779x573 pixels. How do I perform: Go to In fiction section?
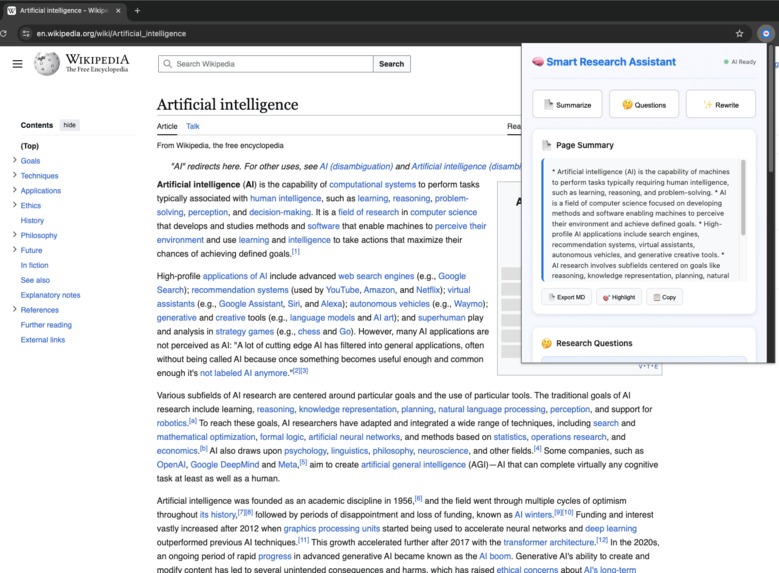pyautogui.click(x=34, y=265)
